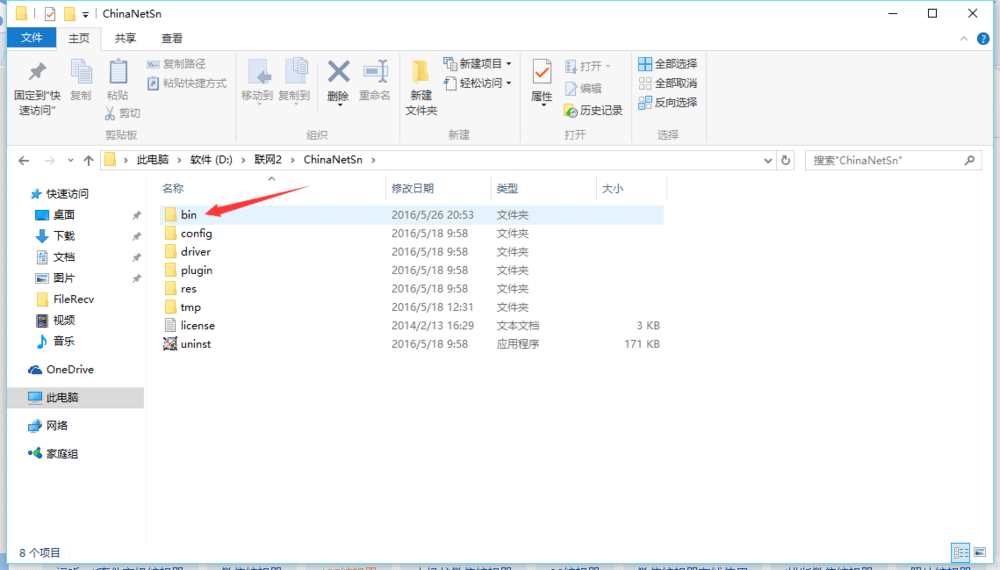The width and height of the screenshot is (1000, 570).
Task: Click ChinaNetSn in the address breadcrumb
Action: (x=333, y=160)
